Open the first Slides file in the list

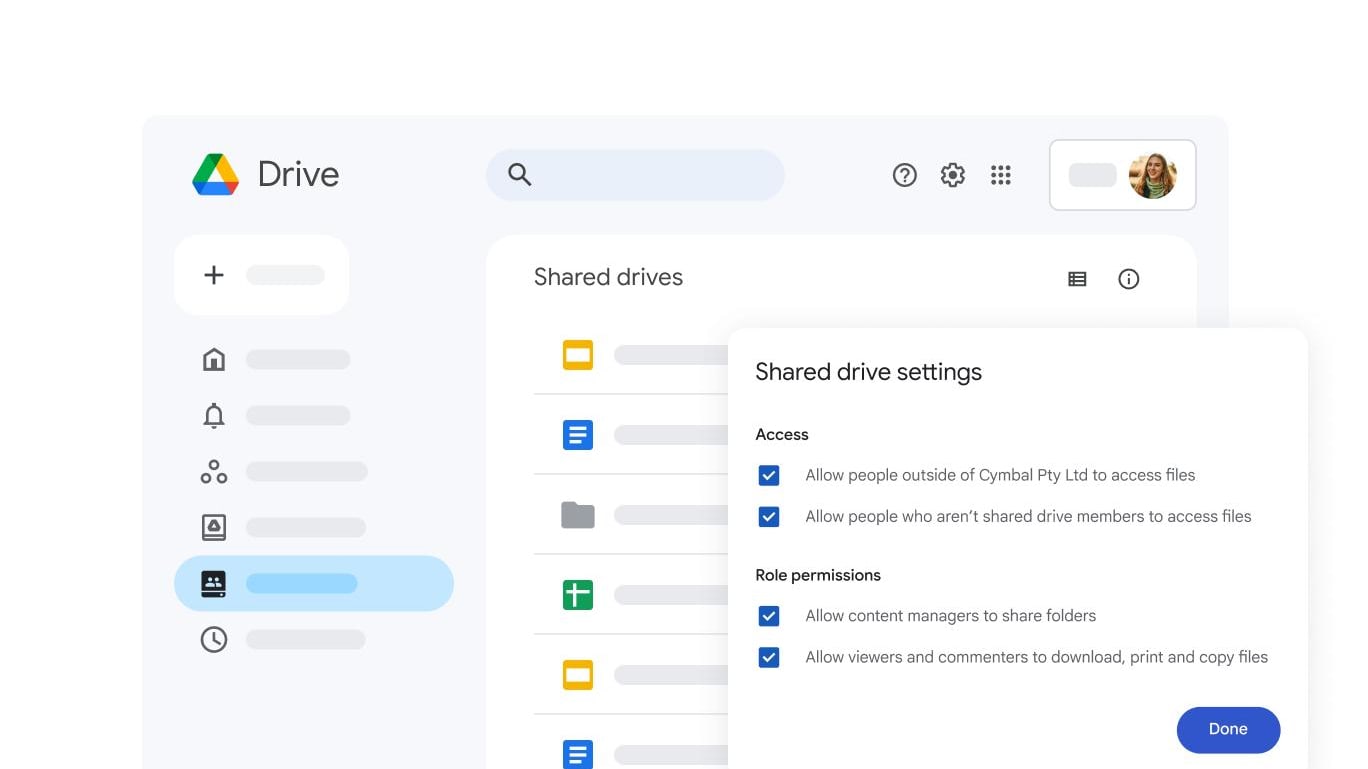(578, 355)
